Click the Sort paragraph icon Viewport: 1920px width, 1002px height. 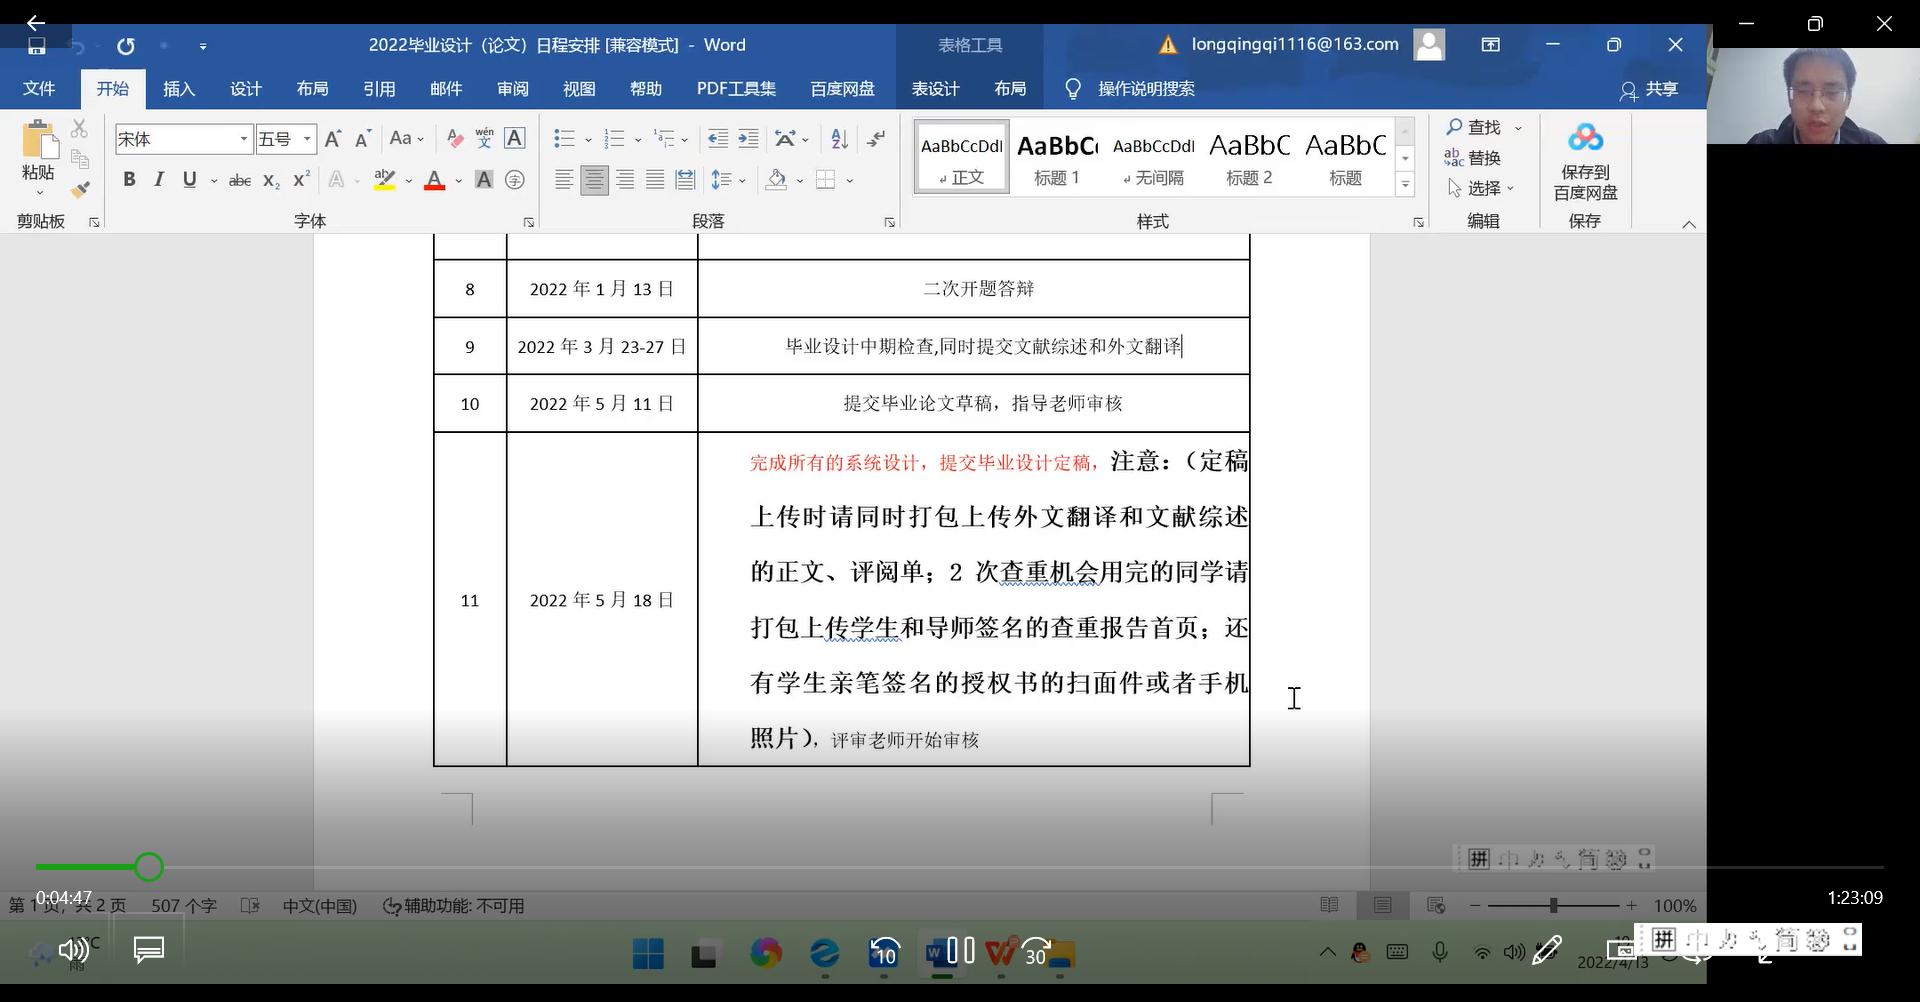tap(840, 139)
